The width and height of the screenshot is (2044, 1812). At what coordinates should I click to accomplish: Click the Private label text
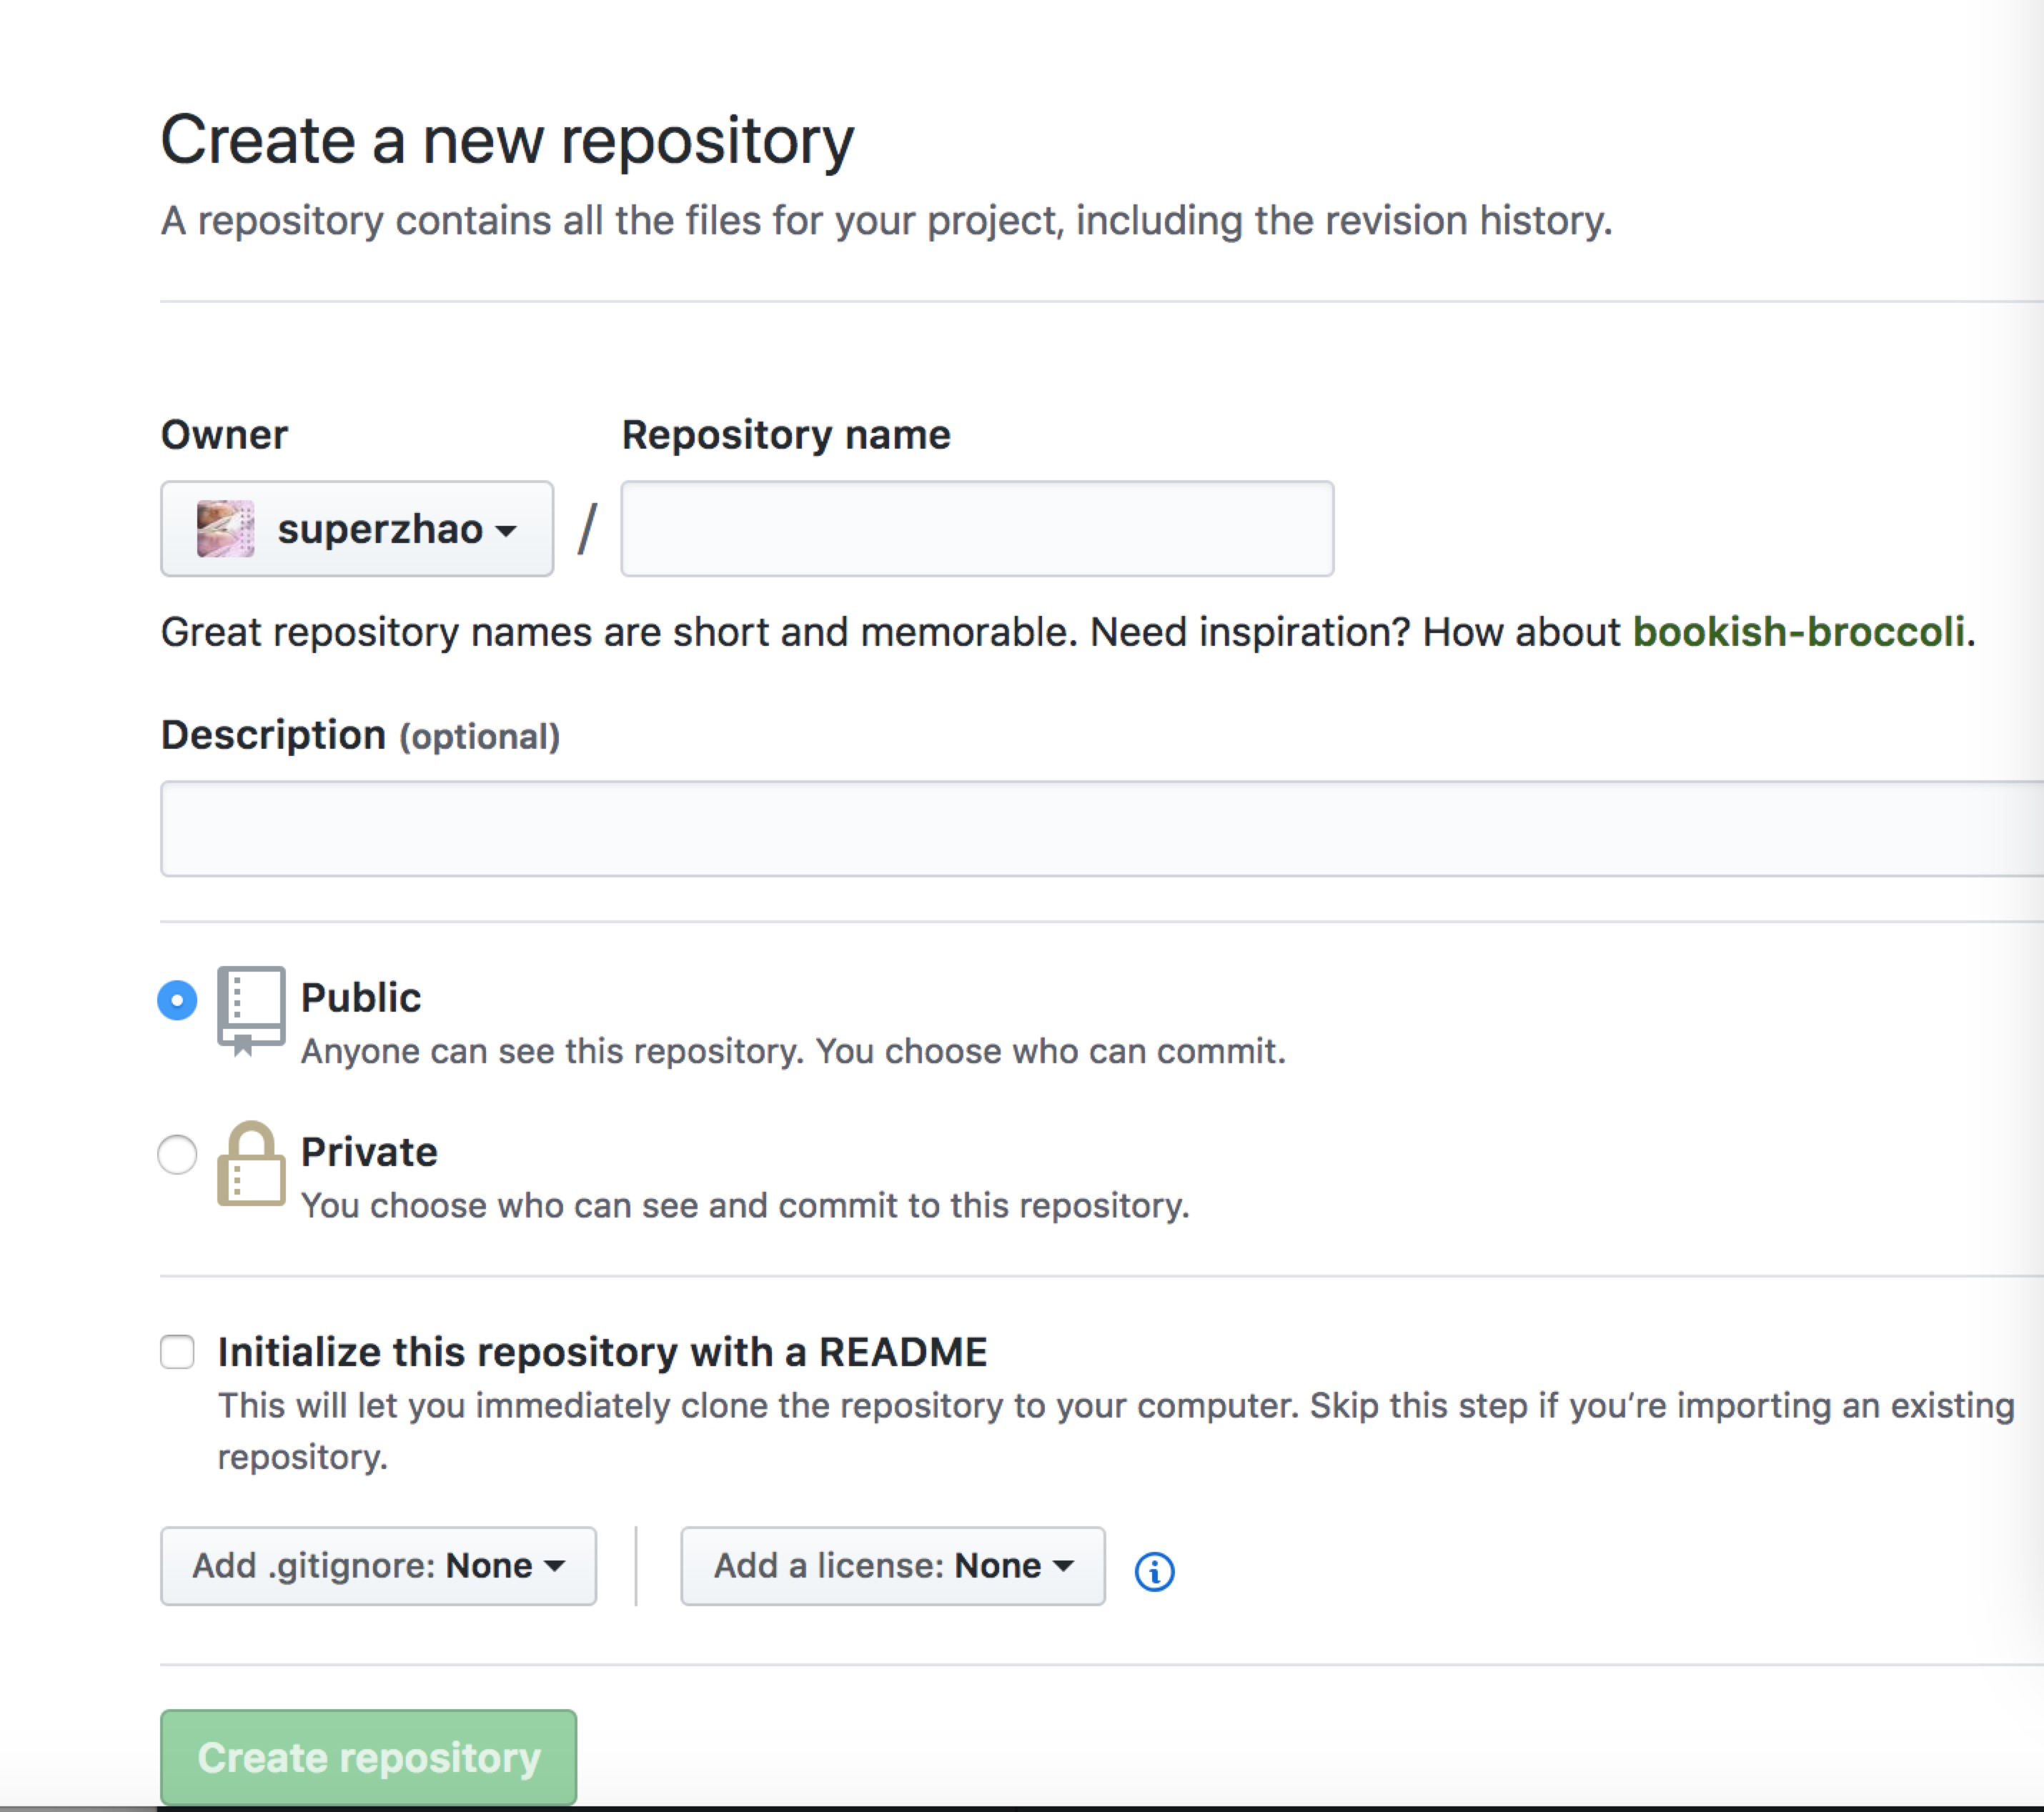[x=369, y=1152]
